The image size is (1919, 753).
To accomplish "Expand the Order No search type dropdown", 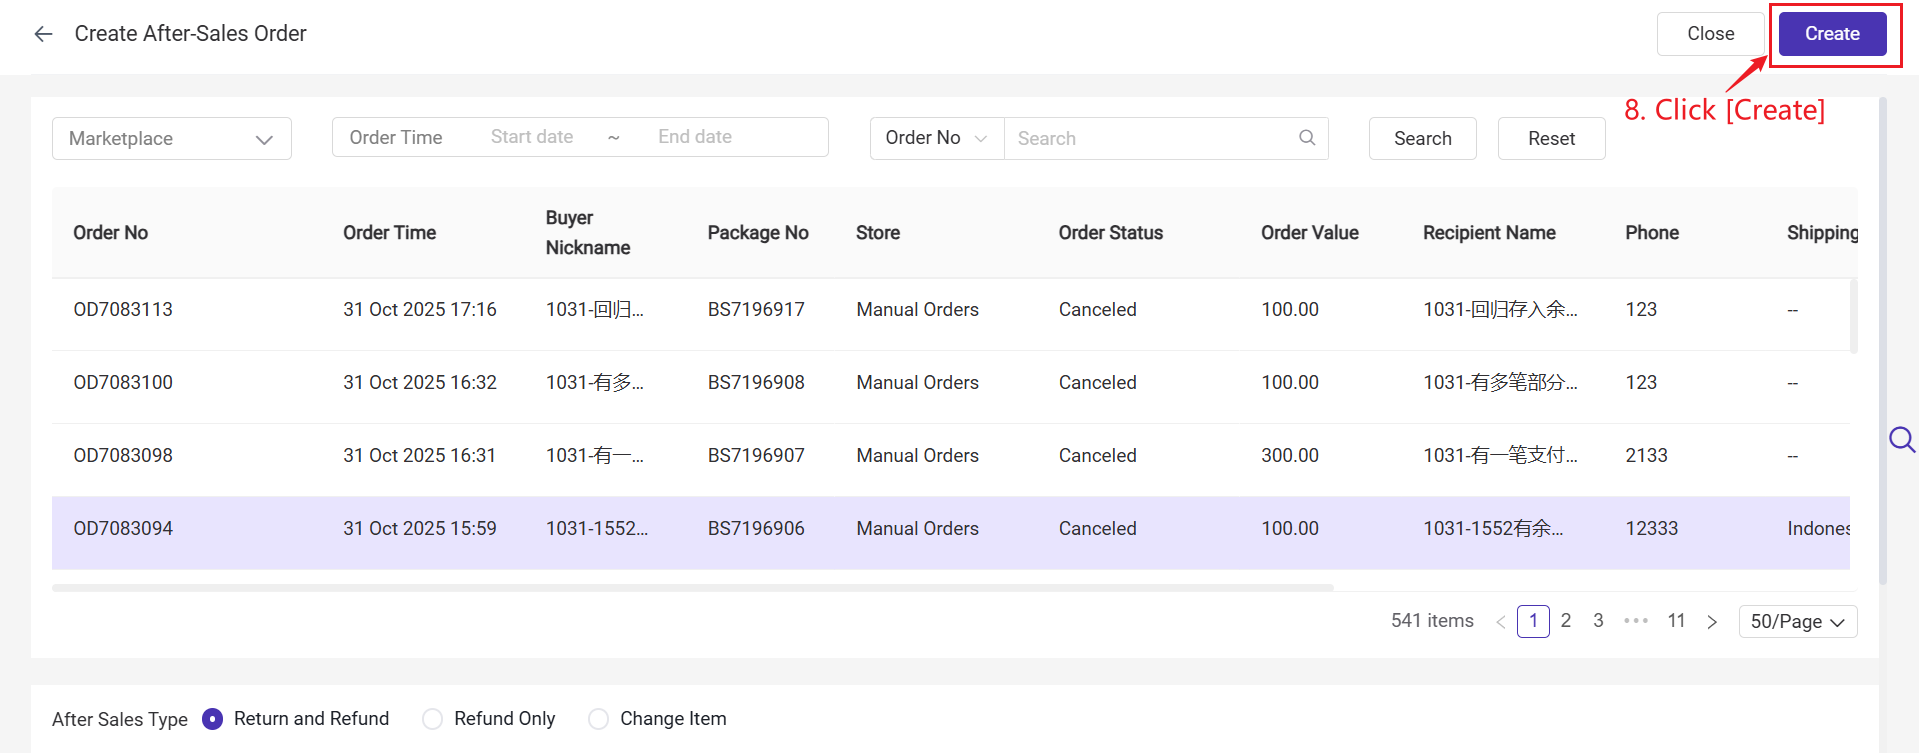I will tap(936, 138).
